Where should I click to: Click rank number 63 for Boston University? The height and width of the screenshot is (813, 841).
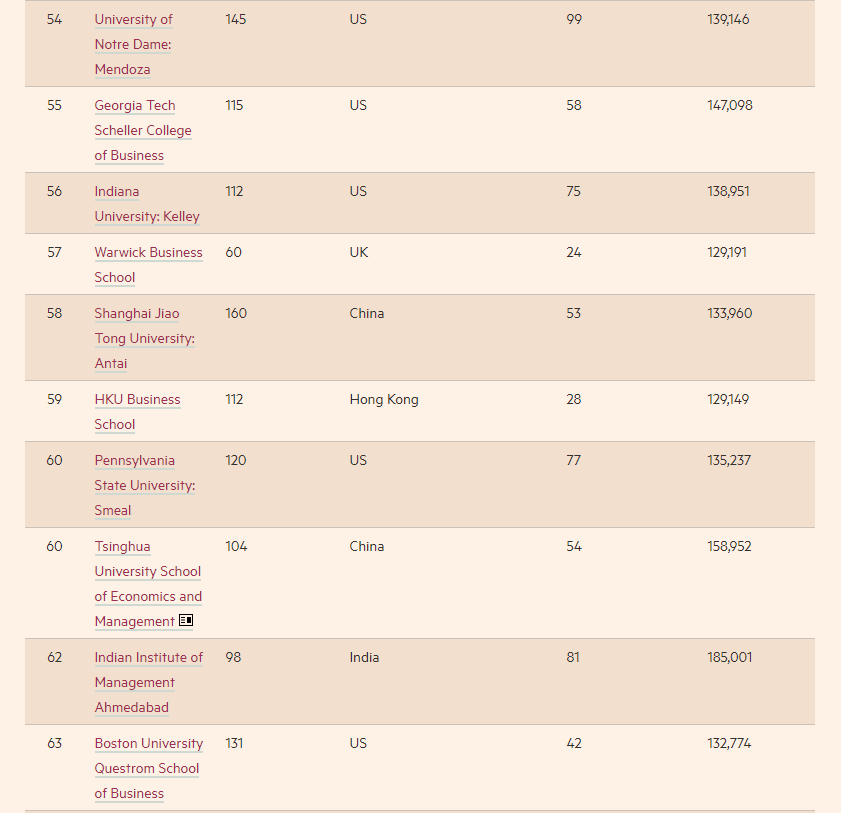54,743
